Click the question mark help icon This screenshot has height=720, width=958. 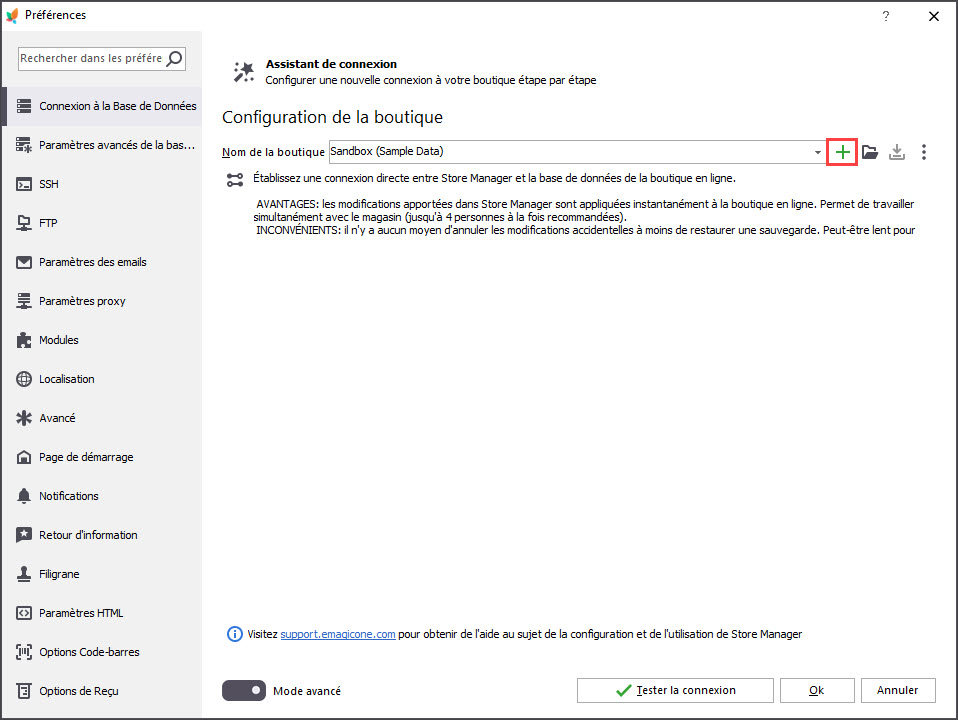pos(886,16)
